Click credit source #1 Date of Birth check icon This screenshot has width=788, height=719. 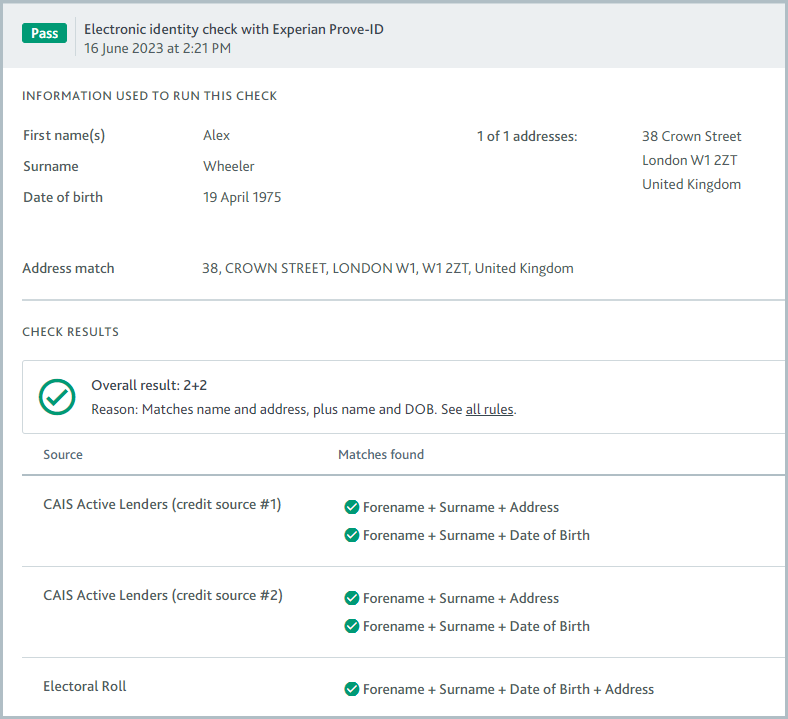click(x=352, y=535)
